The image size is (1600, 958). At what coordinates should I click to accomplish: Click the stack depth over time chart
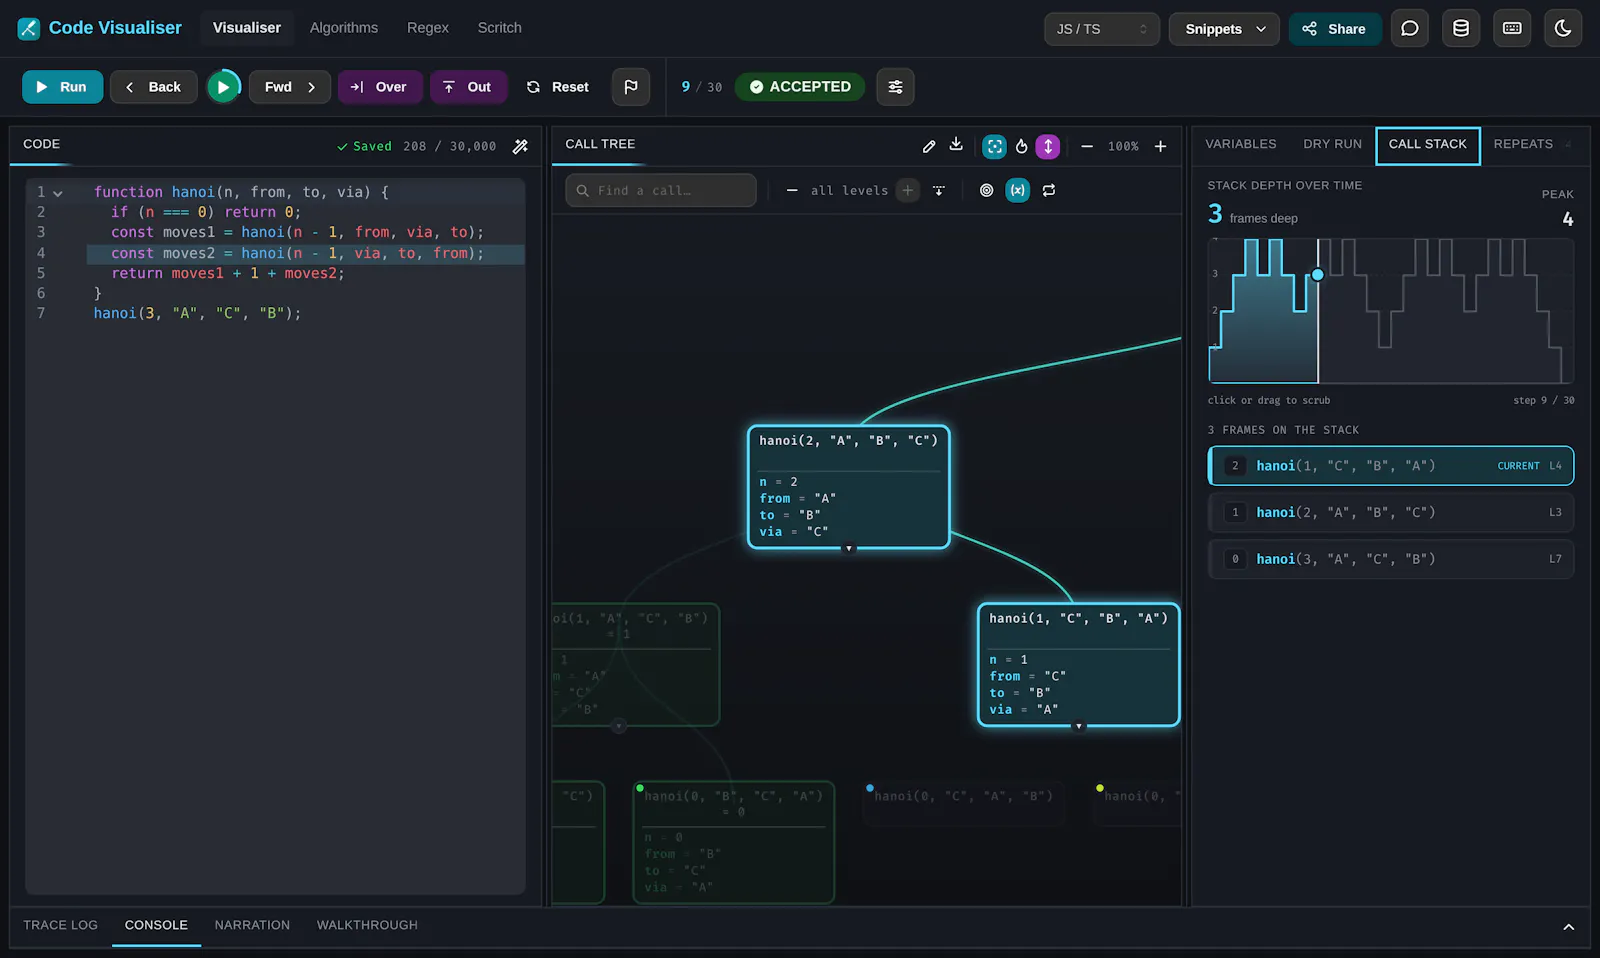(x=1391, y=311)
